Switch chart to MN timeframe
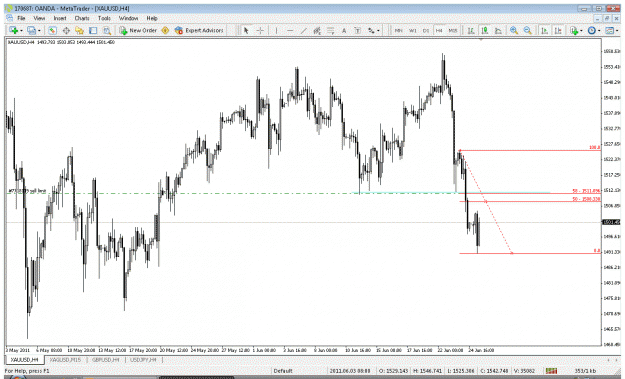The height and width of the screenshot is (379, 625). coord(398,30)
